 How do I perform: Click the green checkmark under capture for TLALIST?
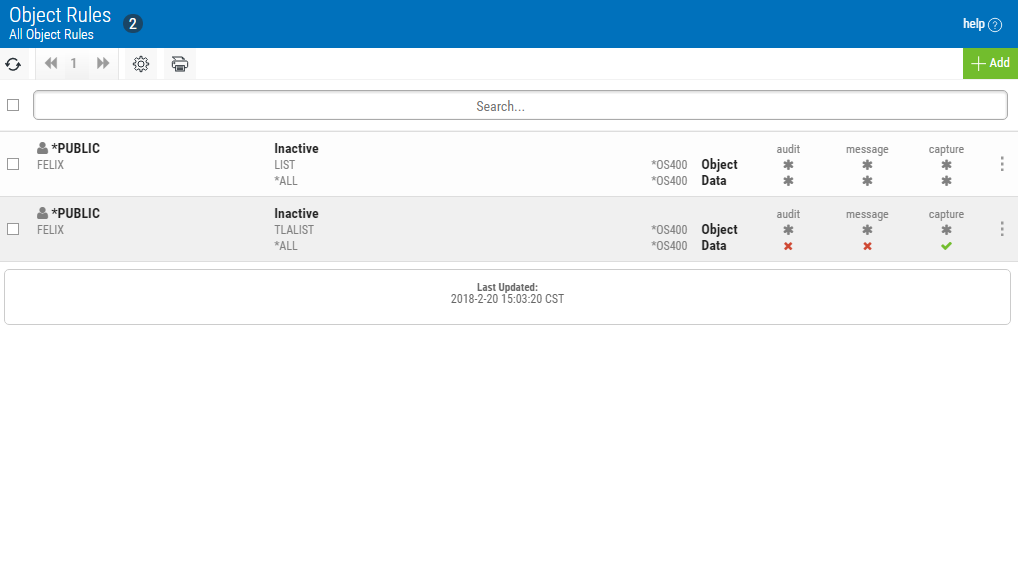(x=946, y=246)
